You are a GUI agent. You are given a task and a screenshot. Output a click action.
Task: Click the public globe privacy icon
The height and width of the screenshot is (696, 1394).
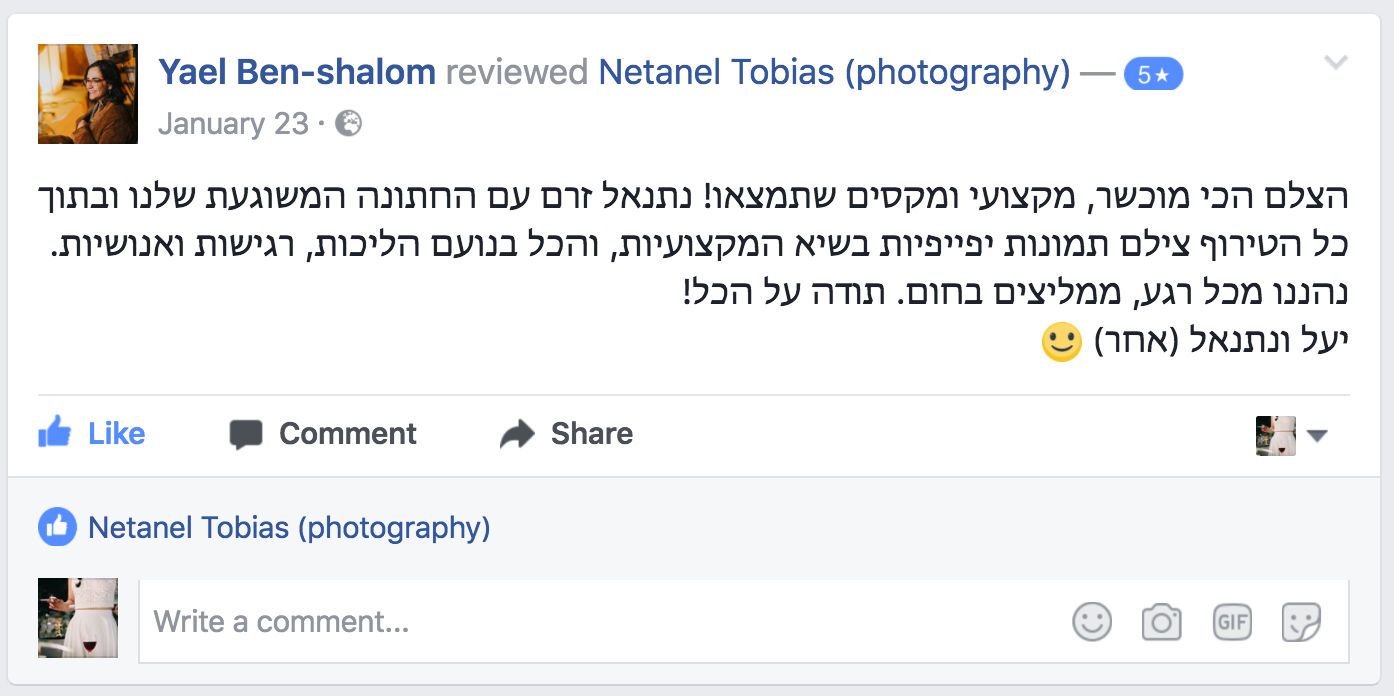click(x=348, y=124)
